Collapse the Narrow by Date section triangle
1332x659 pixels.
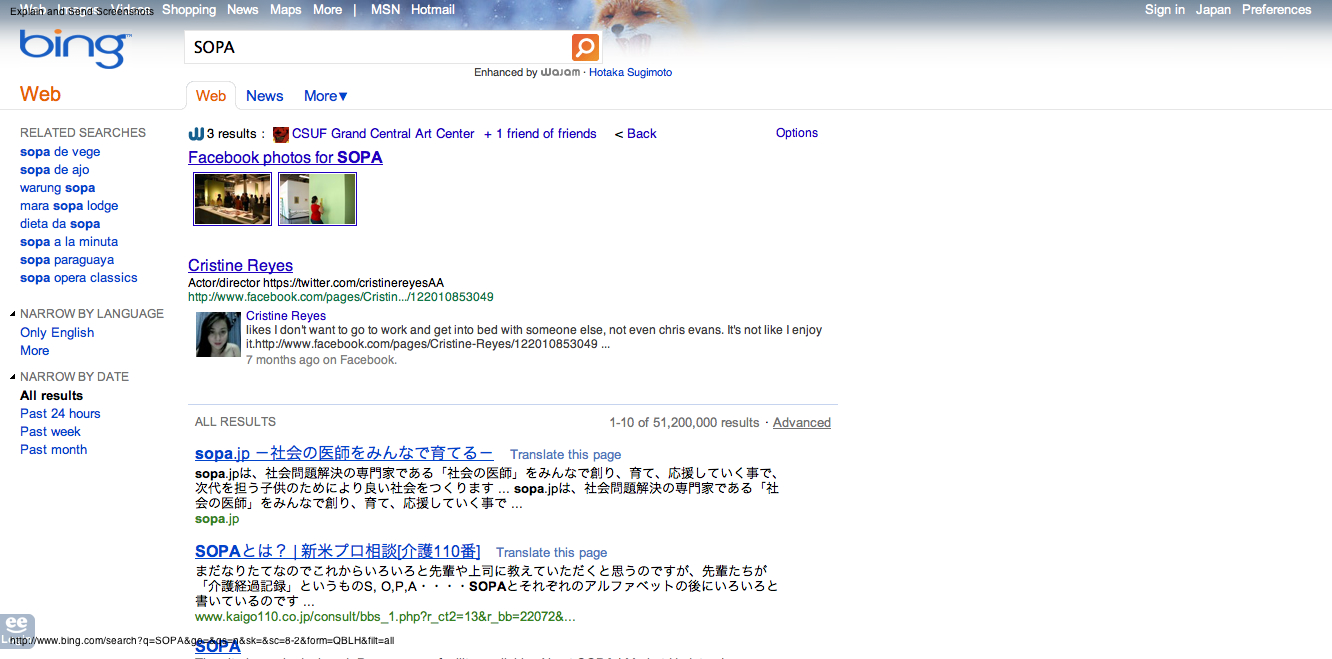(12, 377)
